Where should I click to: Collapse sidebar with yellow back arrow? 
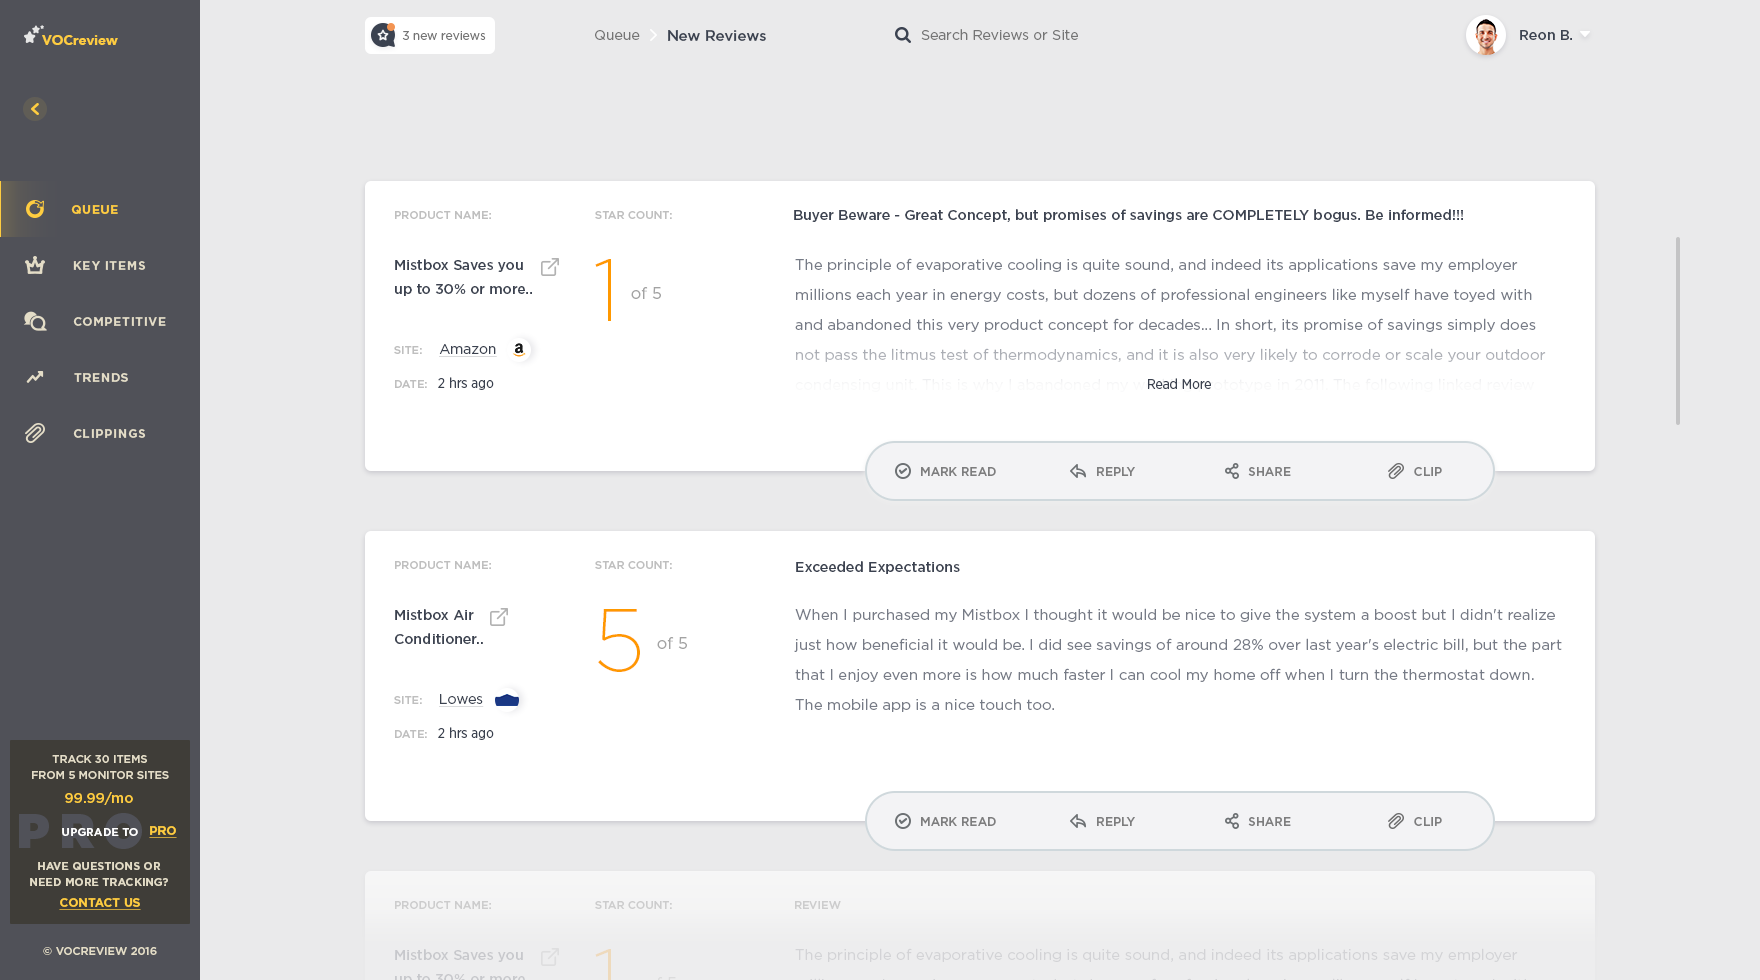35,109
